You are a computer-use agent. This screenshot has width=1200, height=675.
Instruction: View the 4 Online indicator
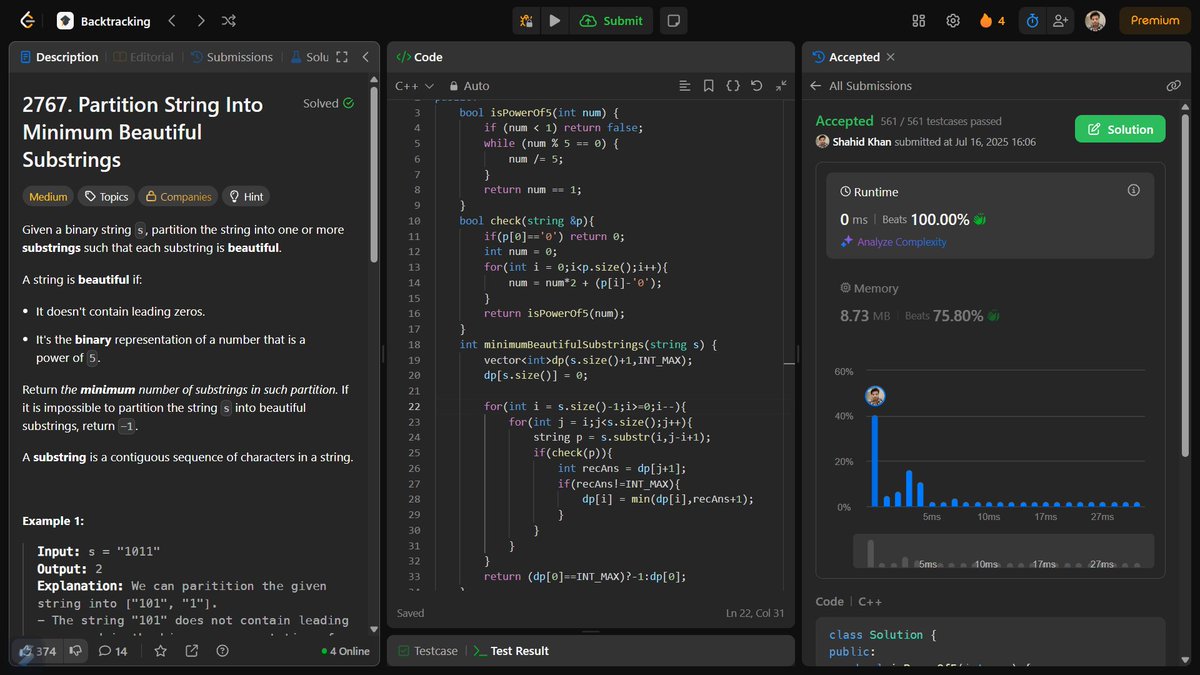pyautogui.click(x=346, y=651)
